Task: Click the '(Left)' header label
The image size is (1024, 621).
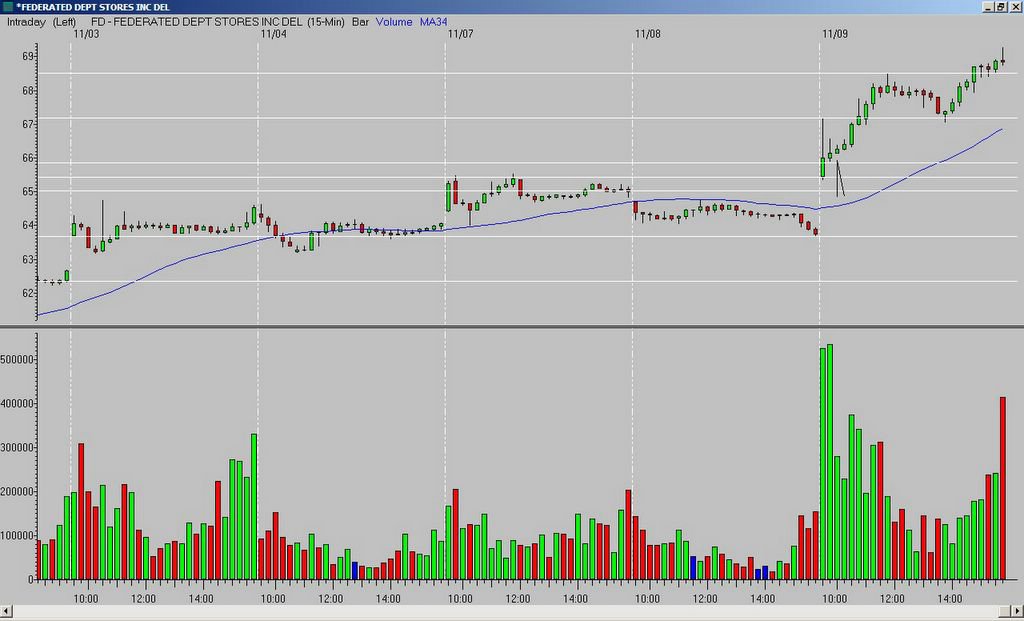Action: click(64, 22)
